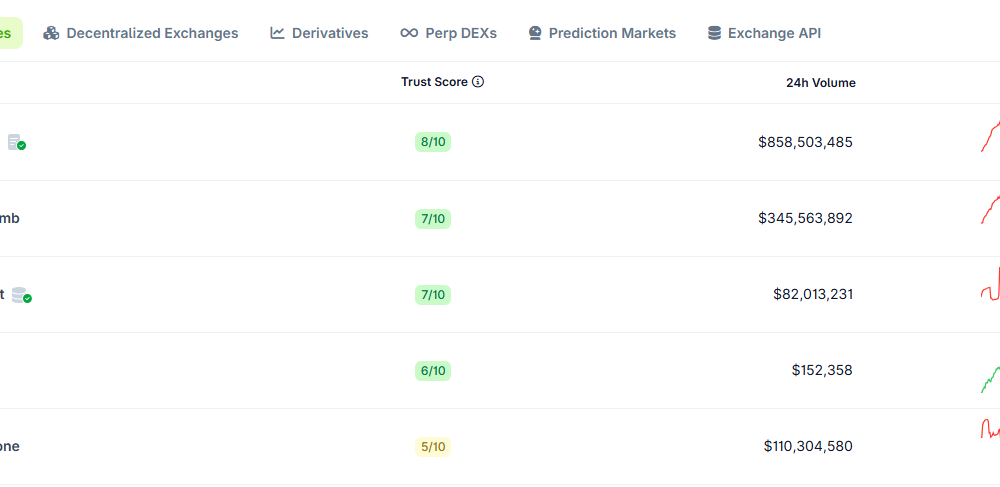Open the first row's red volume sparkline
This screenshot has height=487, width=1000.
tap(990, 137)
